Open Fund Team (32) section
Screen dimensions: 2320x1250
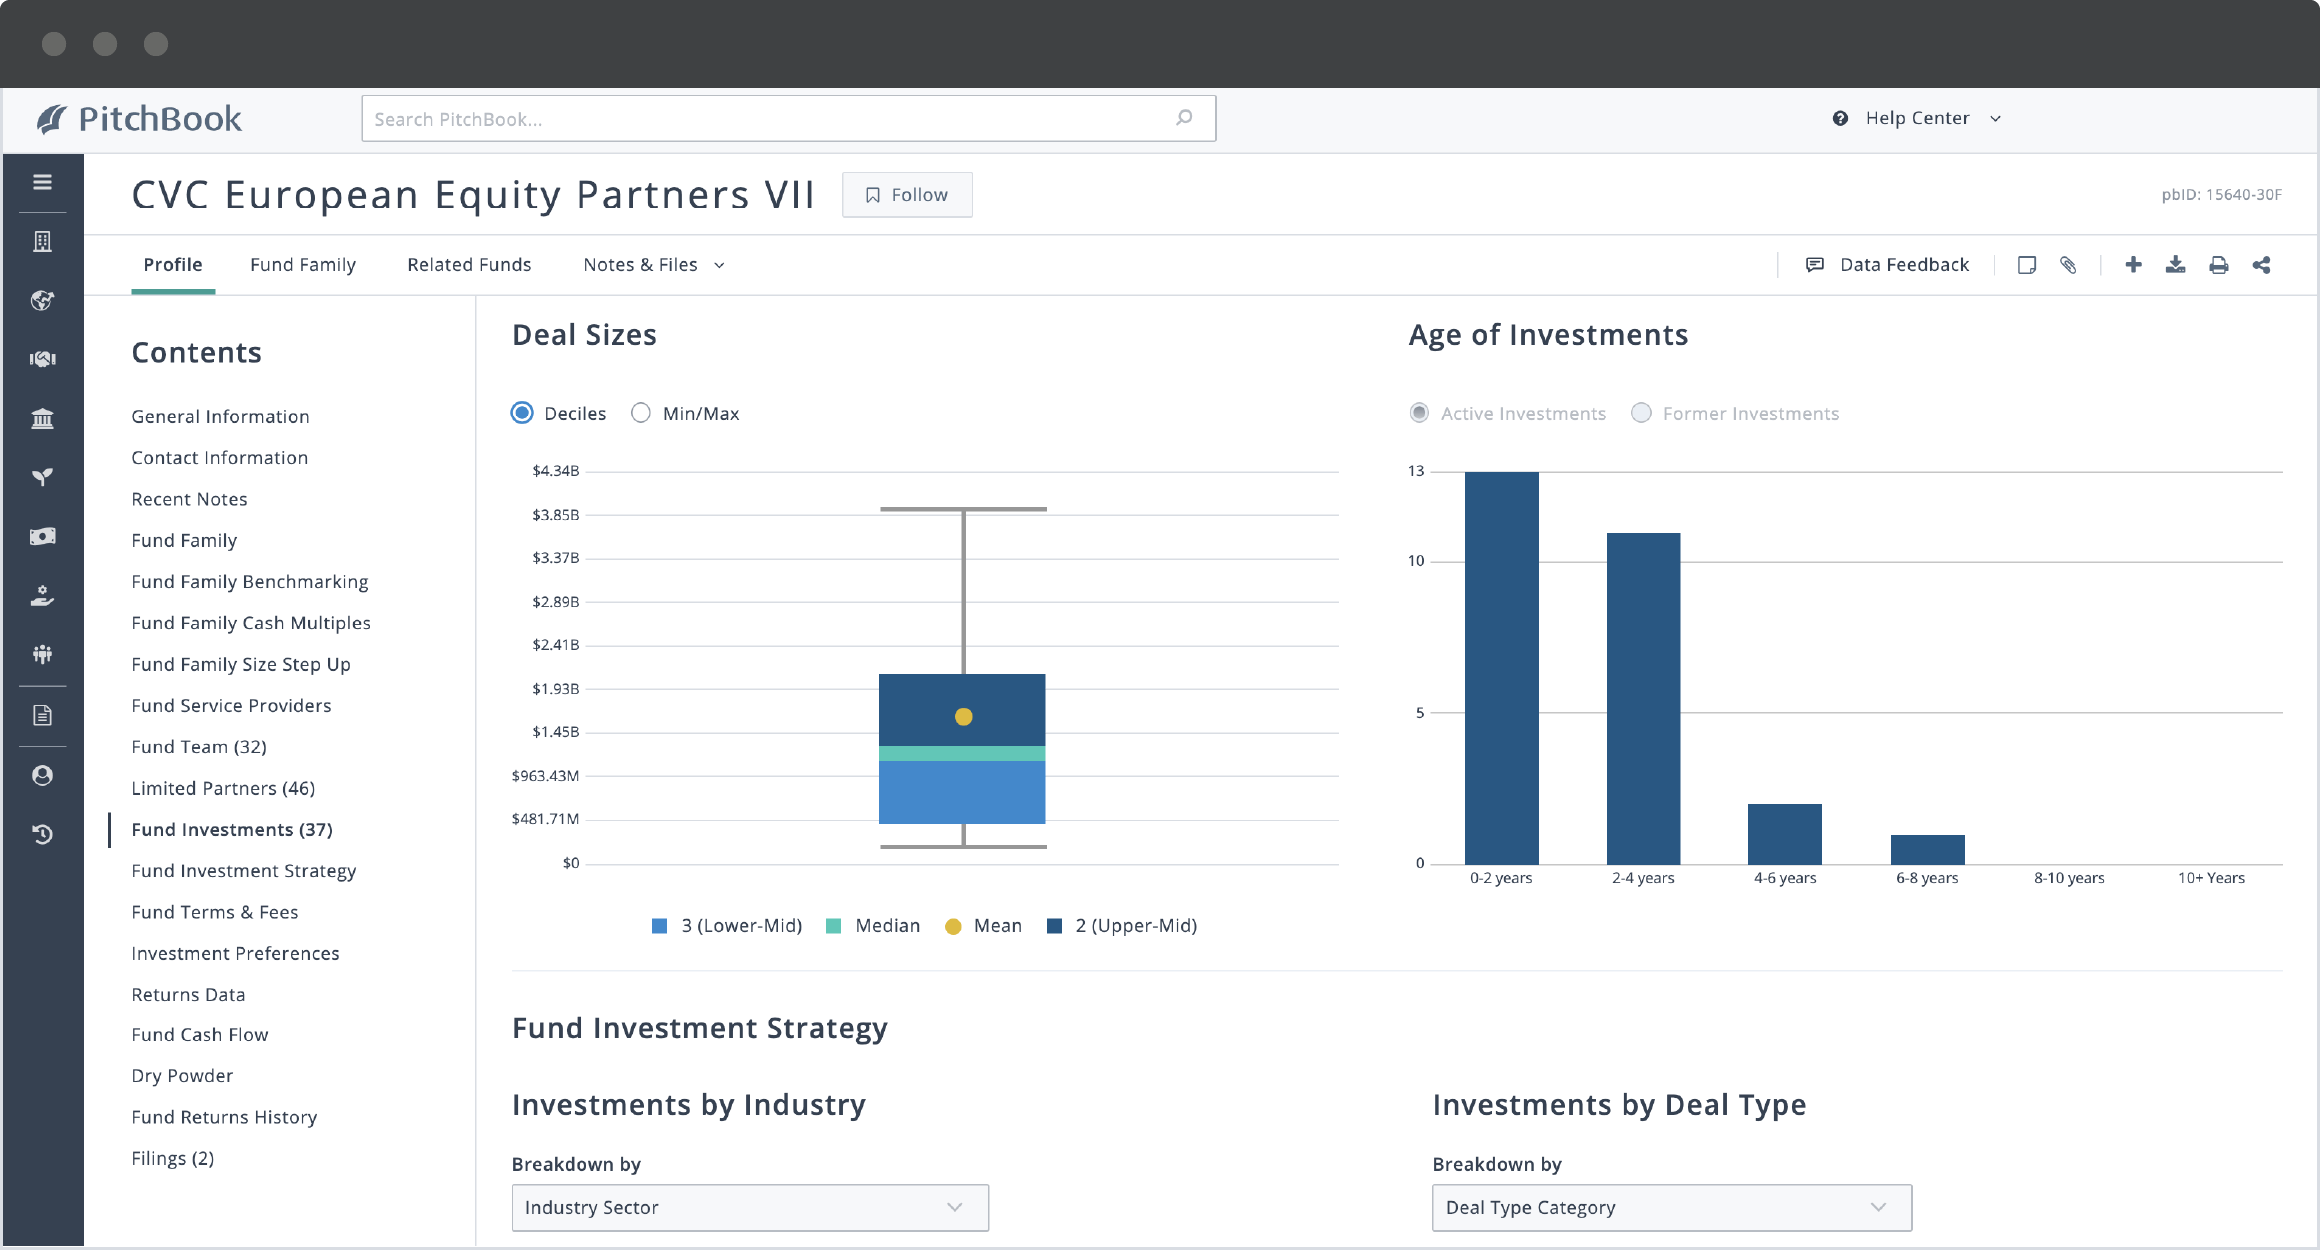point(199,747)
